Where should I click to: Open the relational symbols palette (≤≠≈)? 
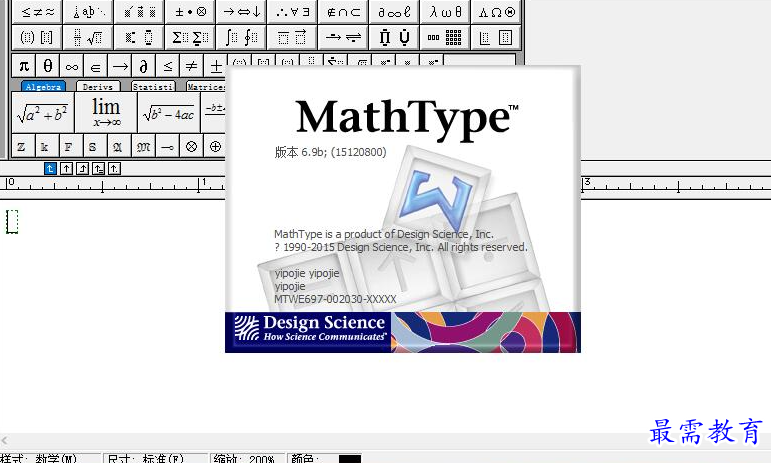pos(37,12)
